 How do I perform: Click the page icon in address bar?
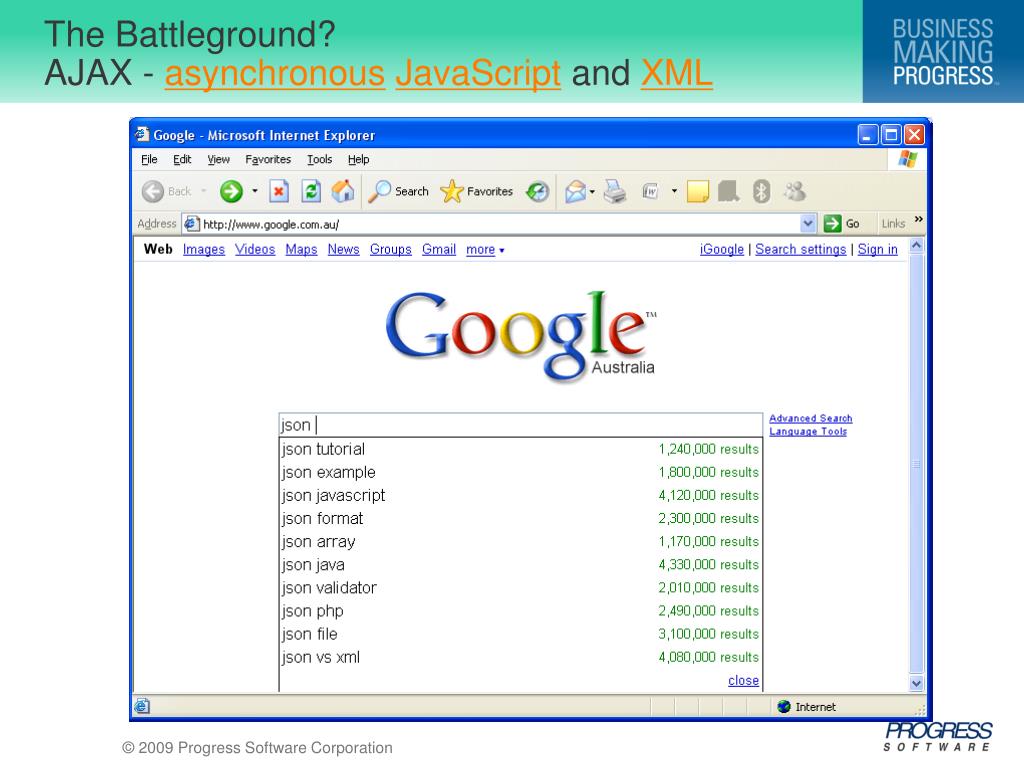(x=191, y=224)
